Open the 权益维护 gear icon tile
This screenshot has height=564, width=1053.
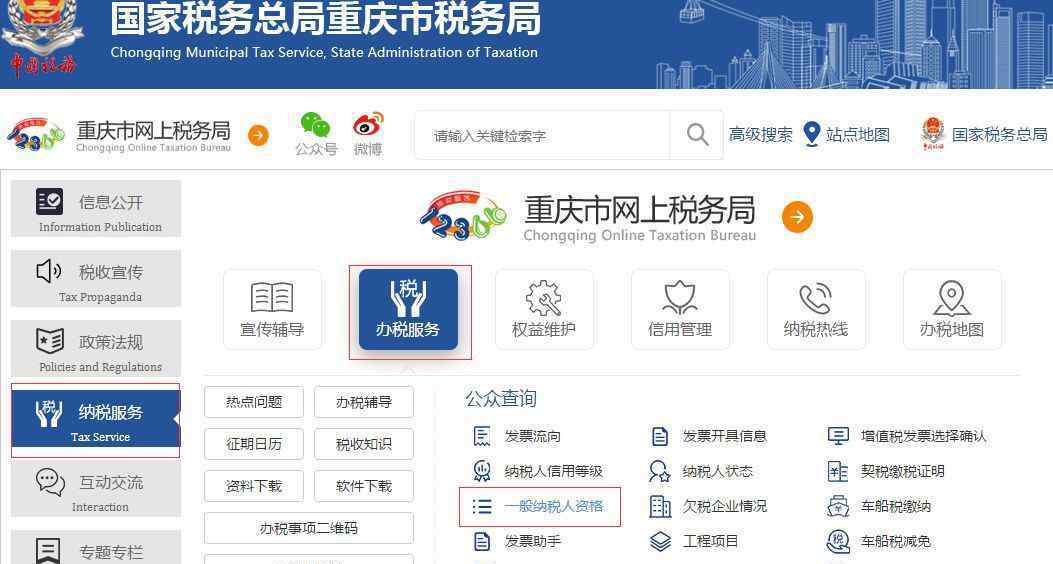[x=544, y=310]
